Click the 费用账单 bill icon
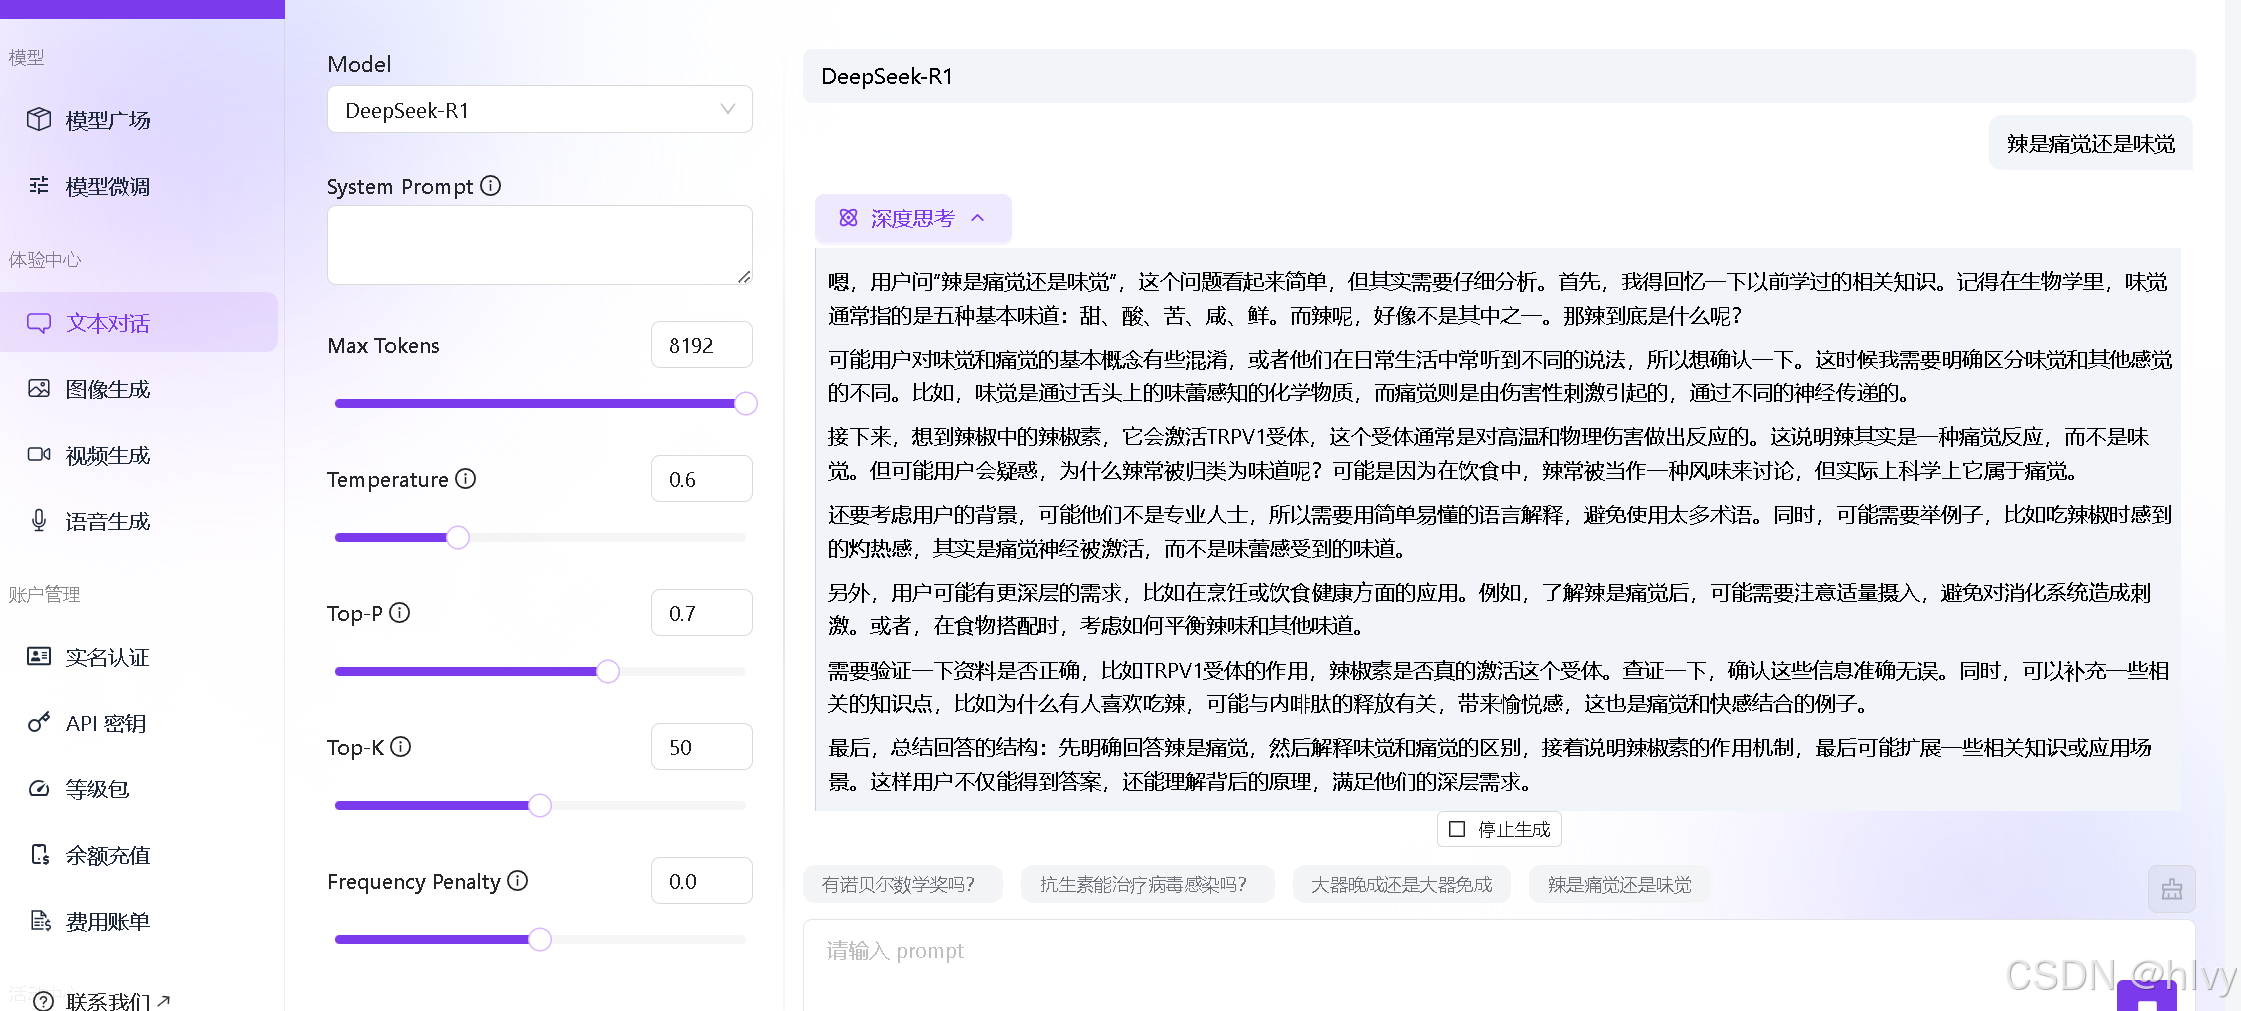Screen dimensions: 2241x1011 click(40, 920)
